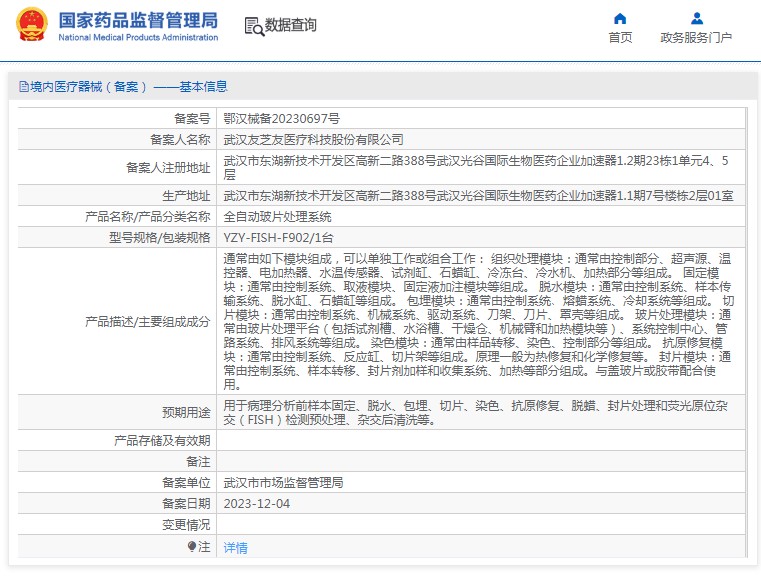Select the 备案人名称 label
Viewport: 761px width, 576px height.
[x=180, y=140]
